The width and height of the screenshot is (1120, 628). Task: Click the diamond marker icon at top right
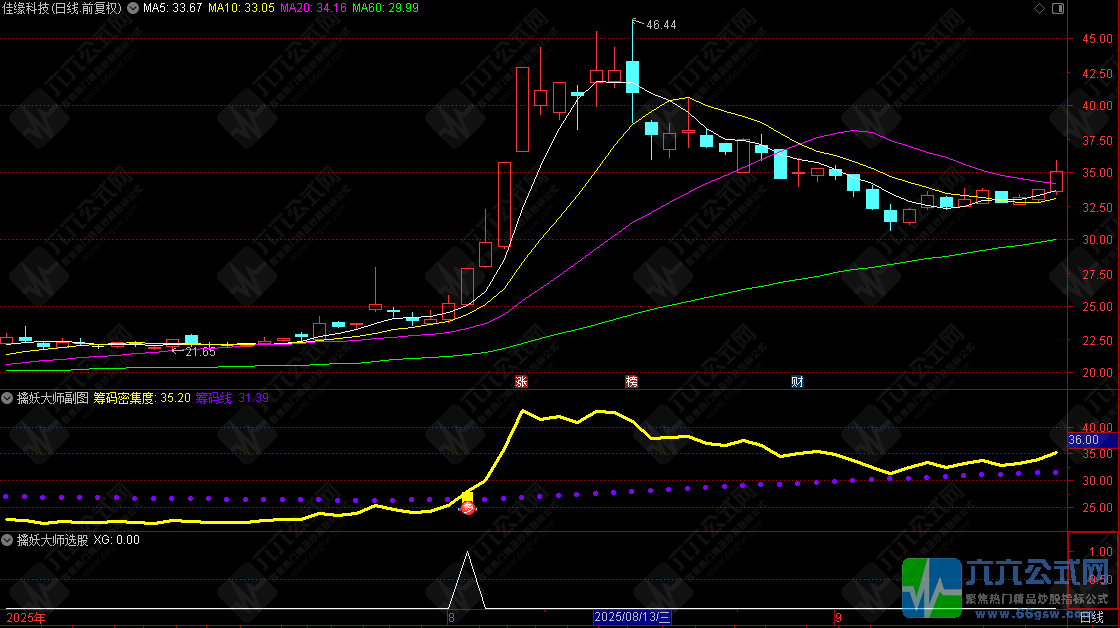pos(1039,9)
